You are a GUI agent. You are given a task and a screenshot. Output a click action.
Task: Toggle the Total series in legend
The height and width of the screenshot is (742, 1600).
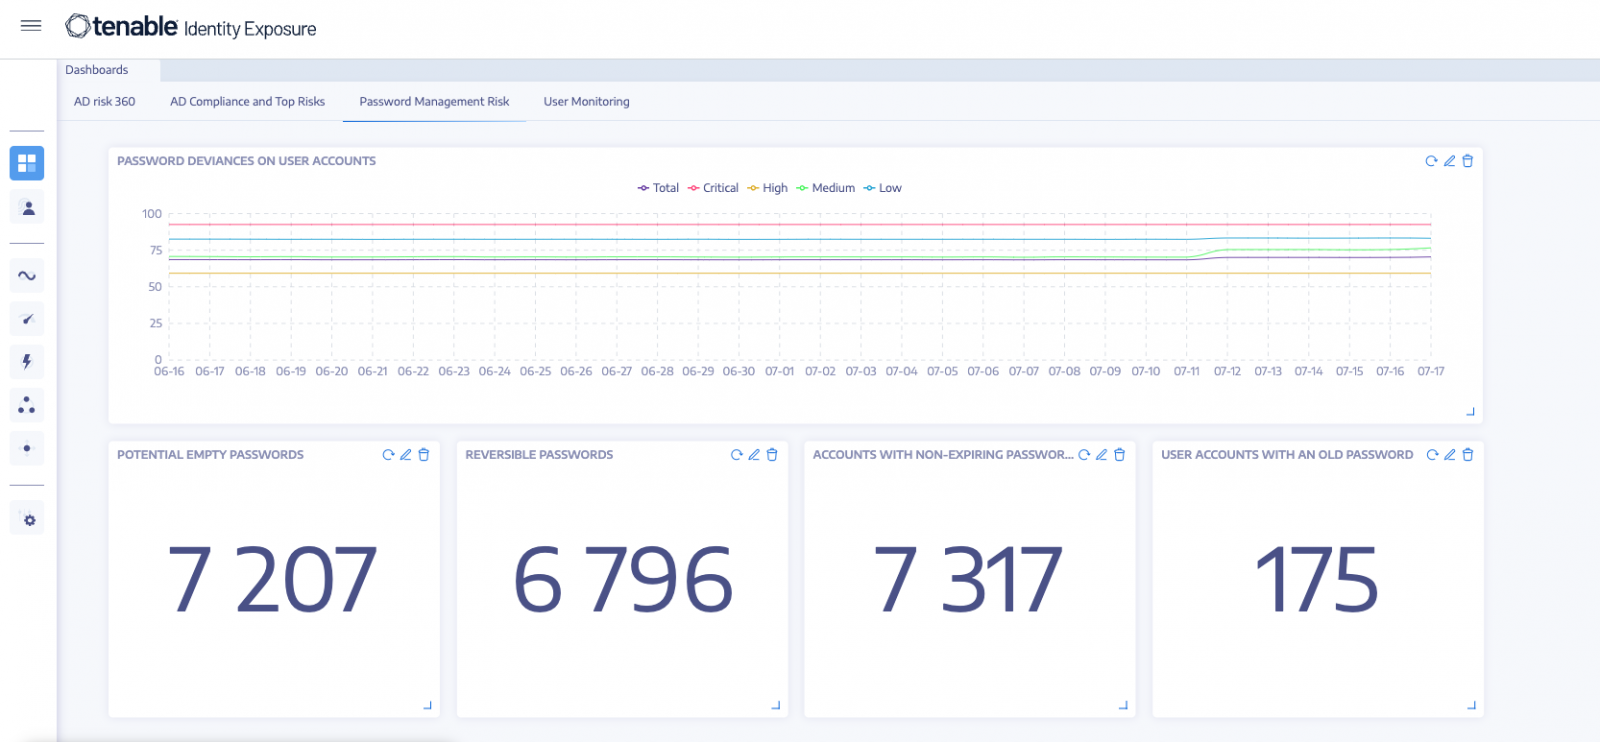(x=658, y=188)
